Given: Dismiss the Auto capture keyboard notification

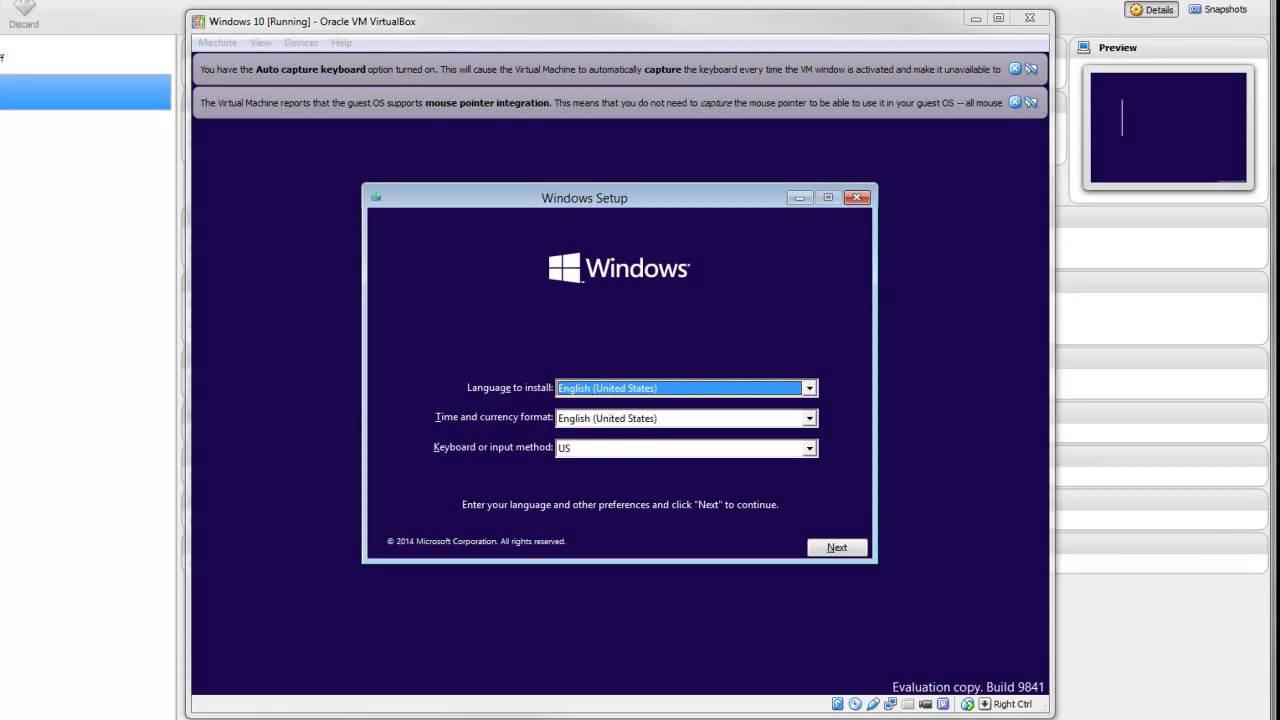Looking at the screenshot, I should coord(1015,69).
